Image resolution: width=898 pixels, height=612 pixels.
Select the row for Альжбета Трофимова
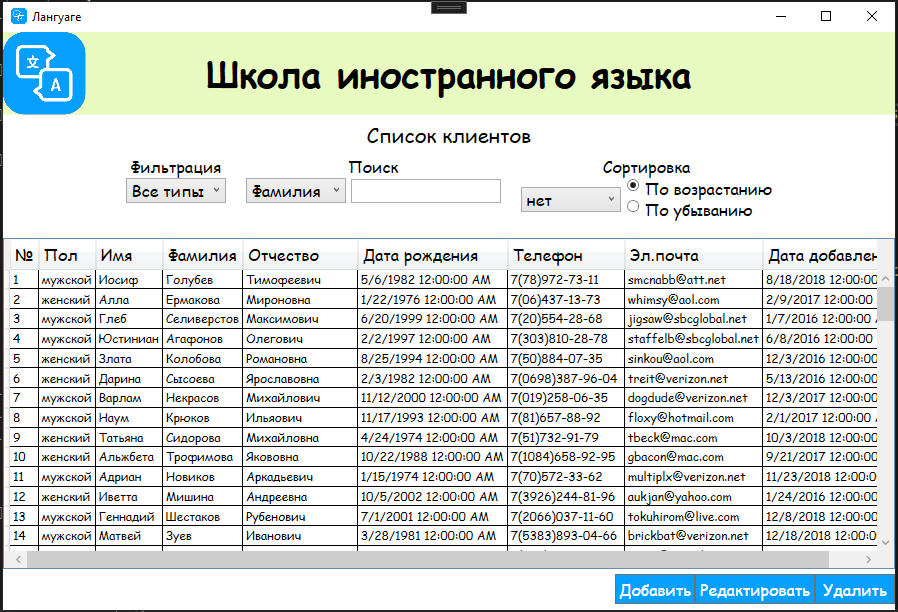click(200, 456)
